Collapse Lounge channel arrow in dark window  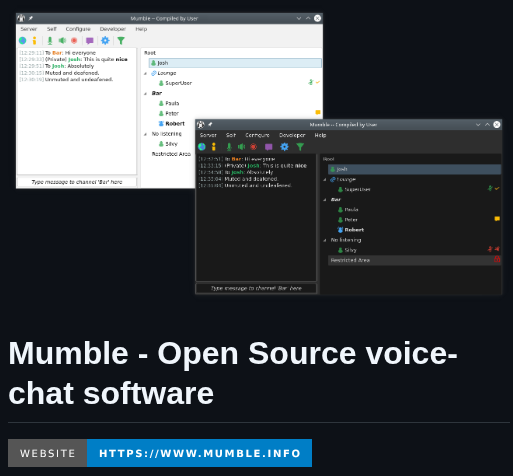tap(325, 180)
